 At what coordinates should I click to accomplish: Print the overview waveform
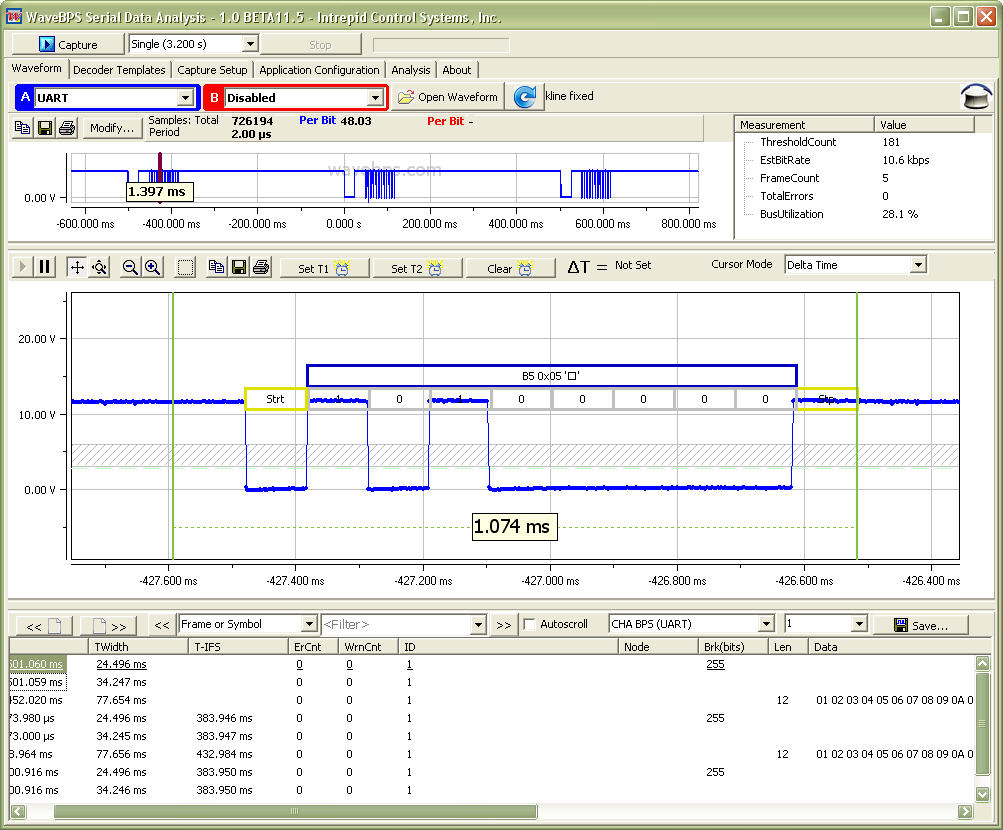click(67, 128)
